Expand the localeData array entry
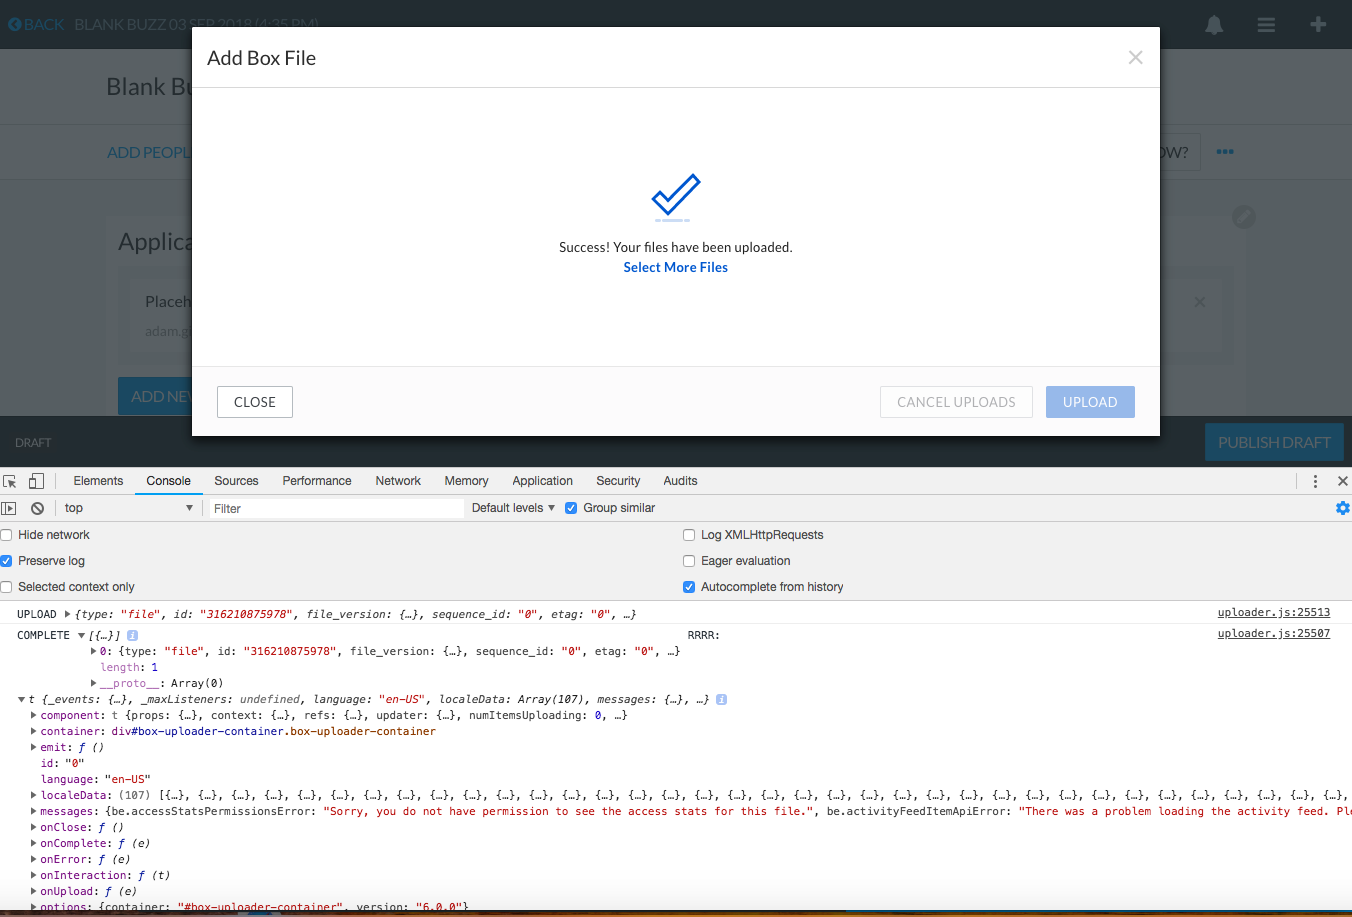Image resolution: width=1352 pixels, height=917 pixels. pos(31,795)
